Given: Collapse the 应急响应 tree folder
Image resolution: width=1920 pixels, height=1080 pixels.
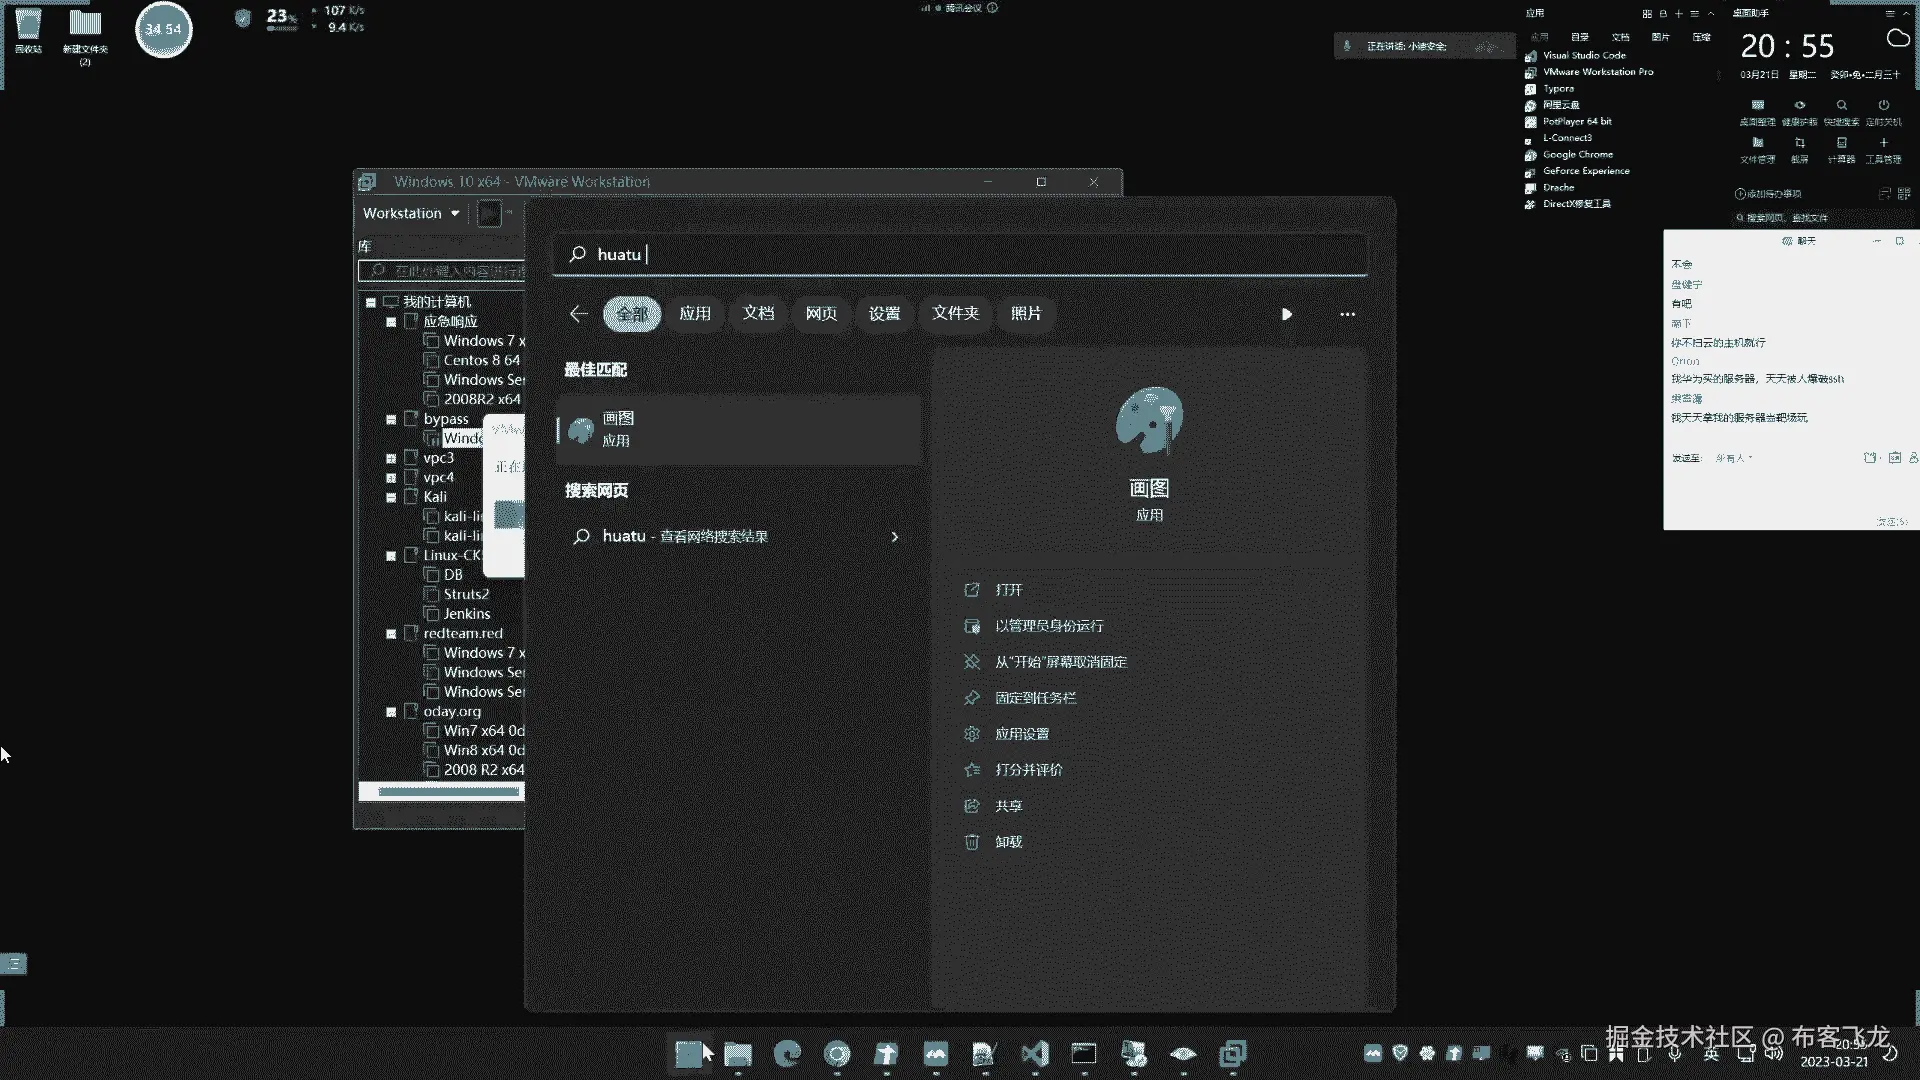Looking at the screenshot, I should (x=391, y=322).
